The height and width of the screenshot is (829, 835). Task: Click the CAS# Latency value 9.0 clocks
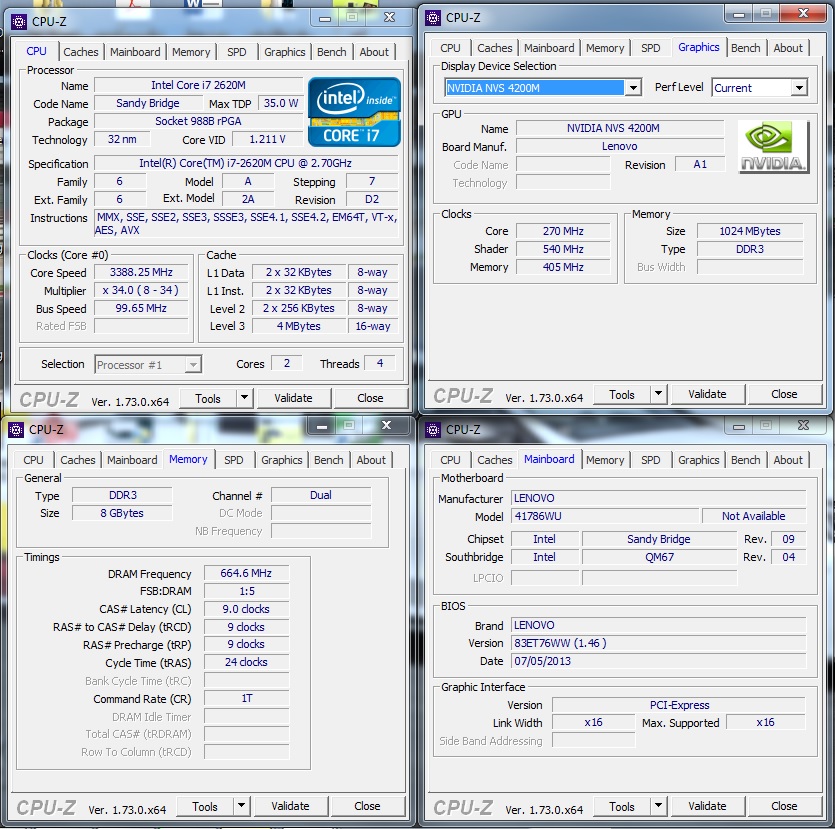(246, 609)
